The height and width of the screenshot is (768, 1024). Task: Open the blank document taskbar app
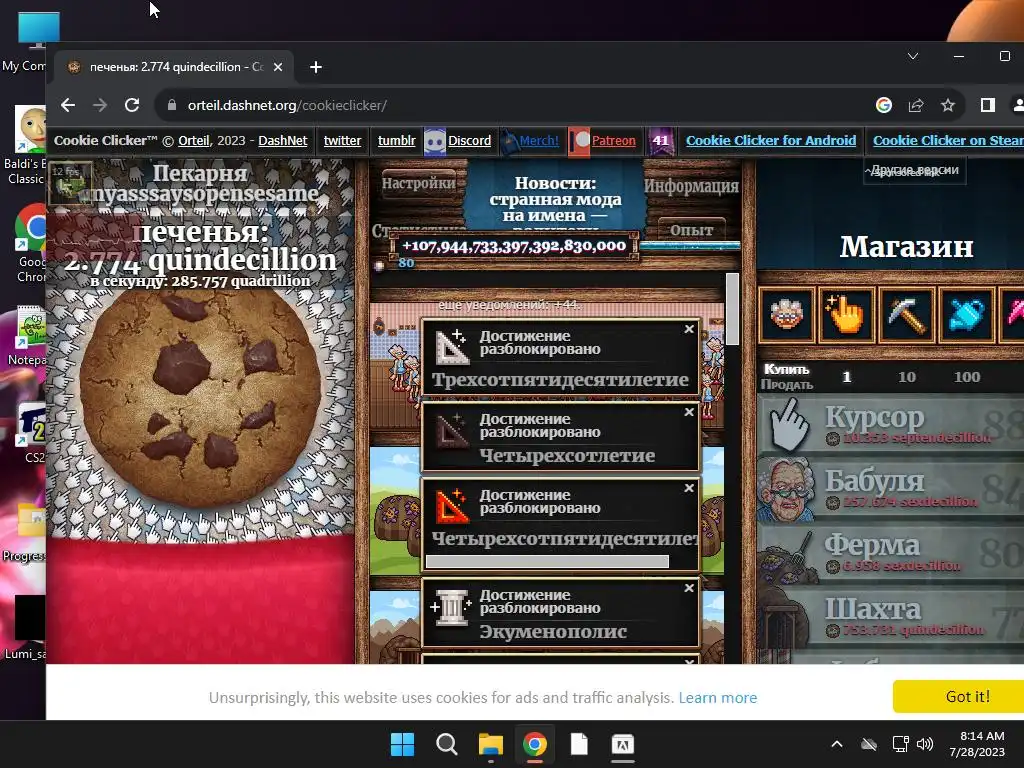(x=579, y=744)
